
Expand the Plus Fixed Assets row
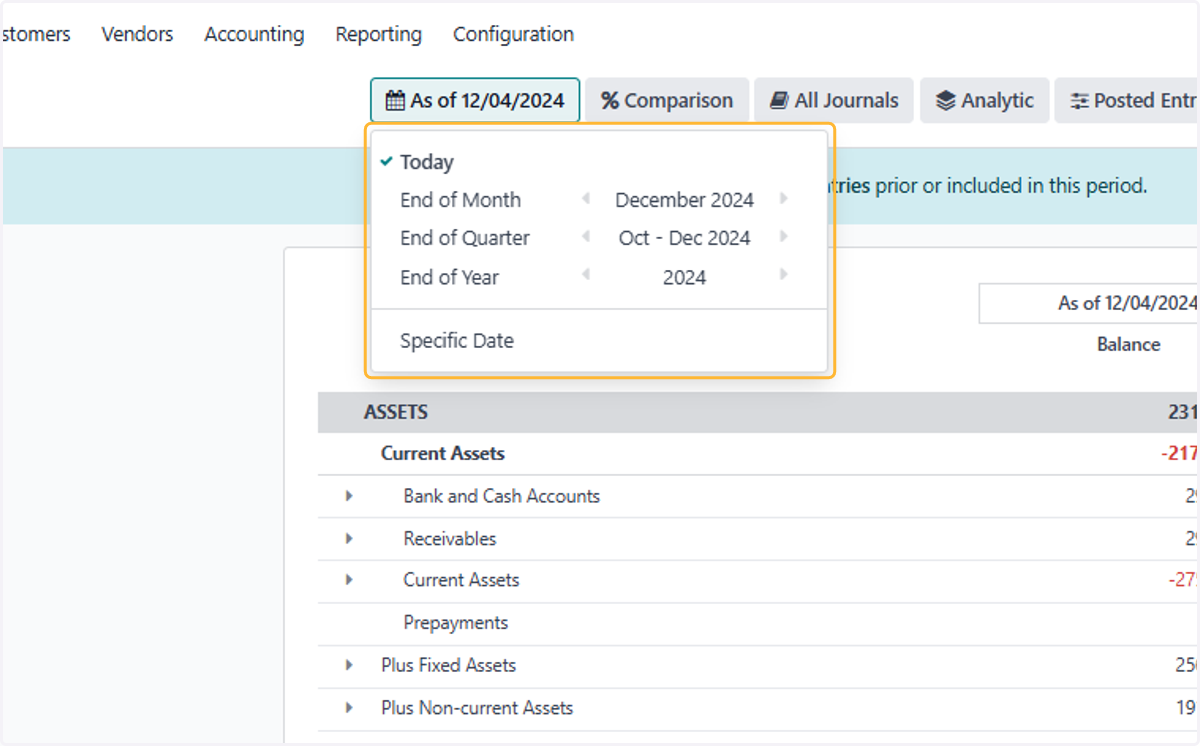349,665
